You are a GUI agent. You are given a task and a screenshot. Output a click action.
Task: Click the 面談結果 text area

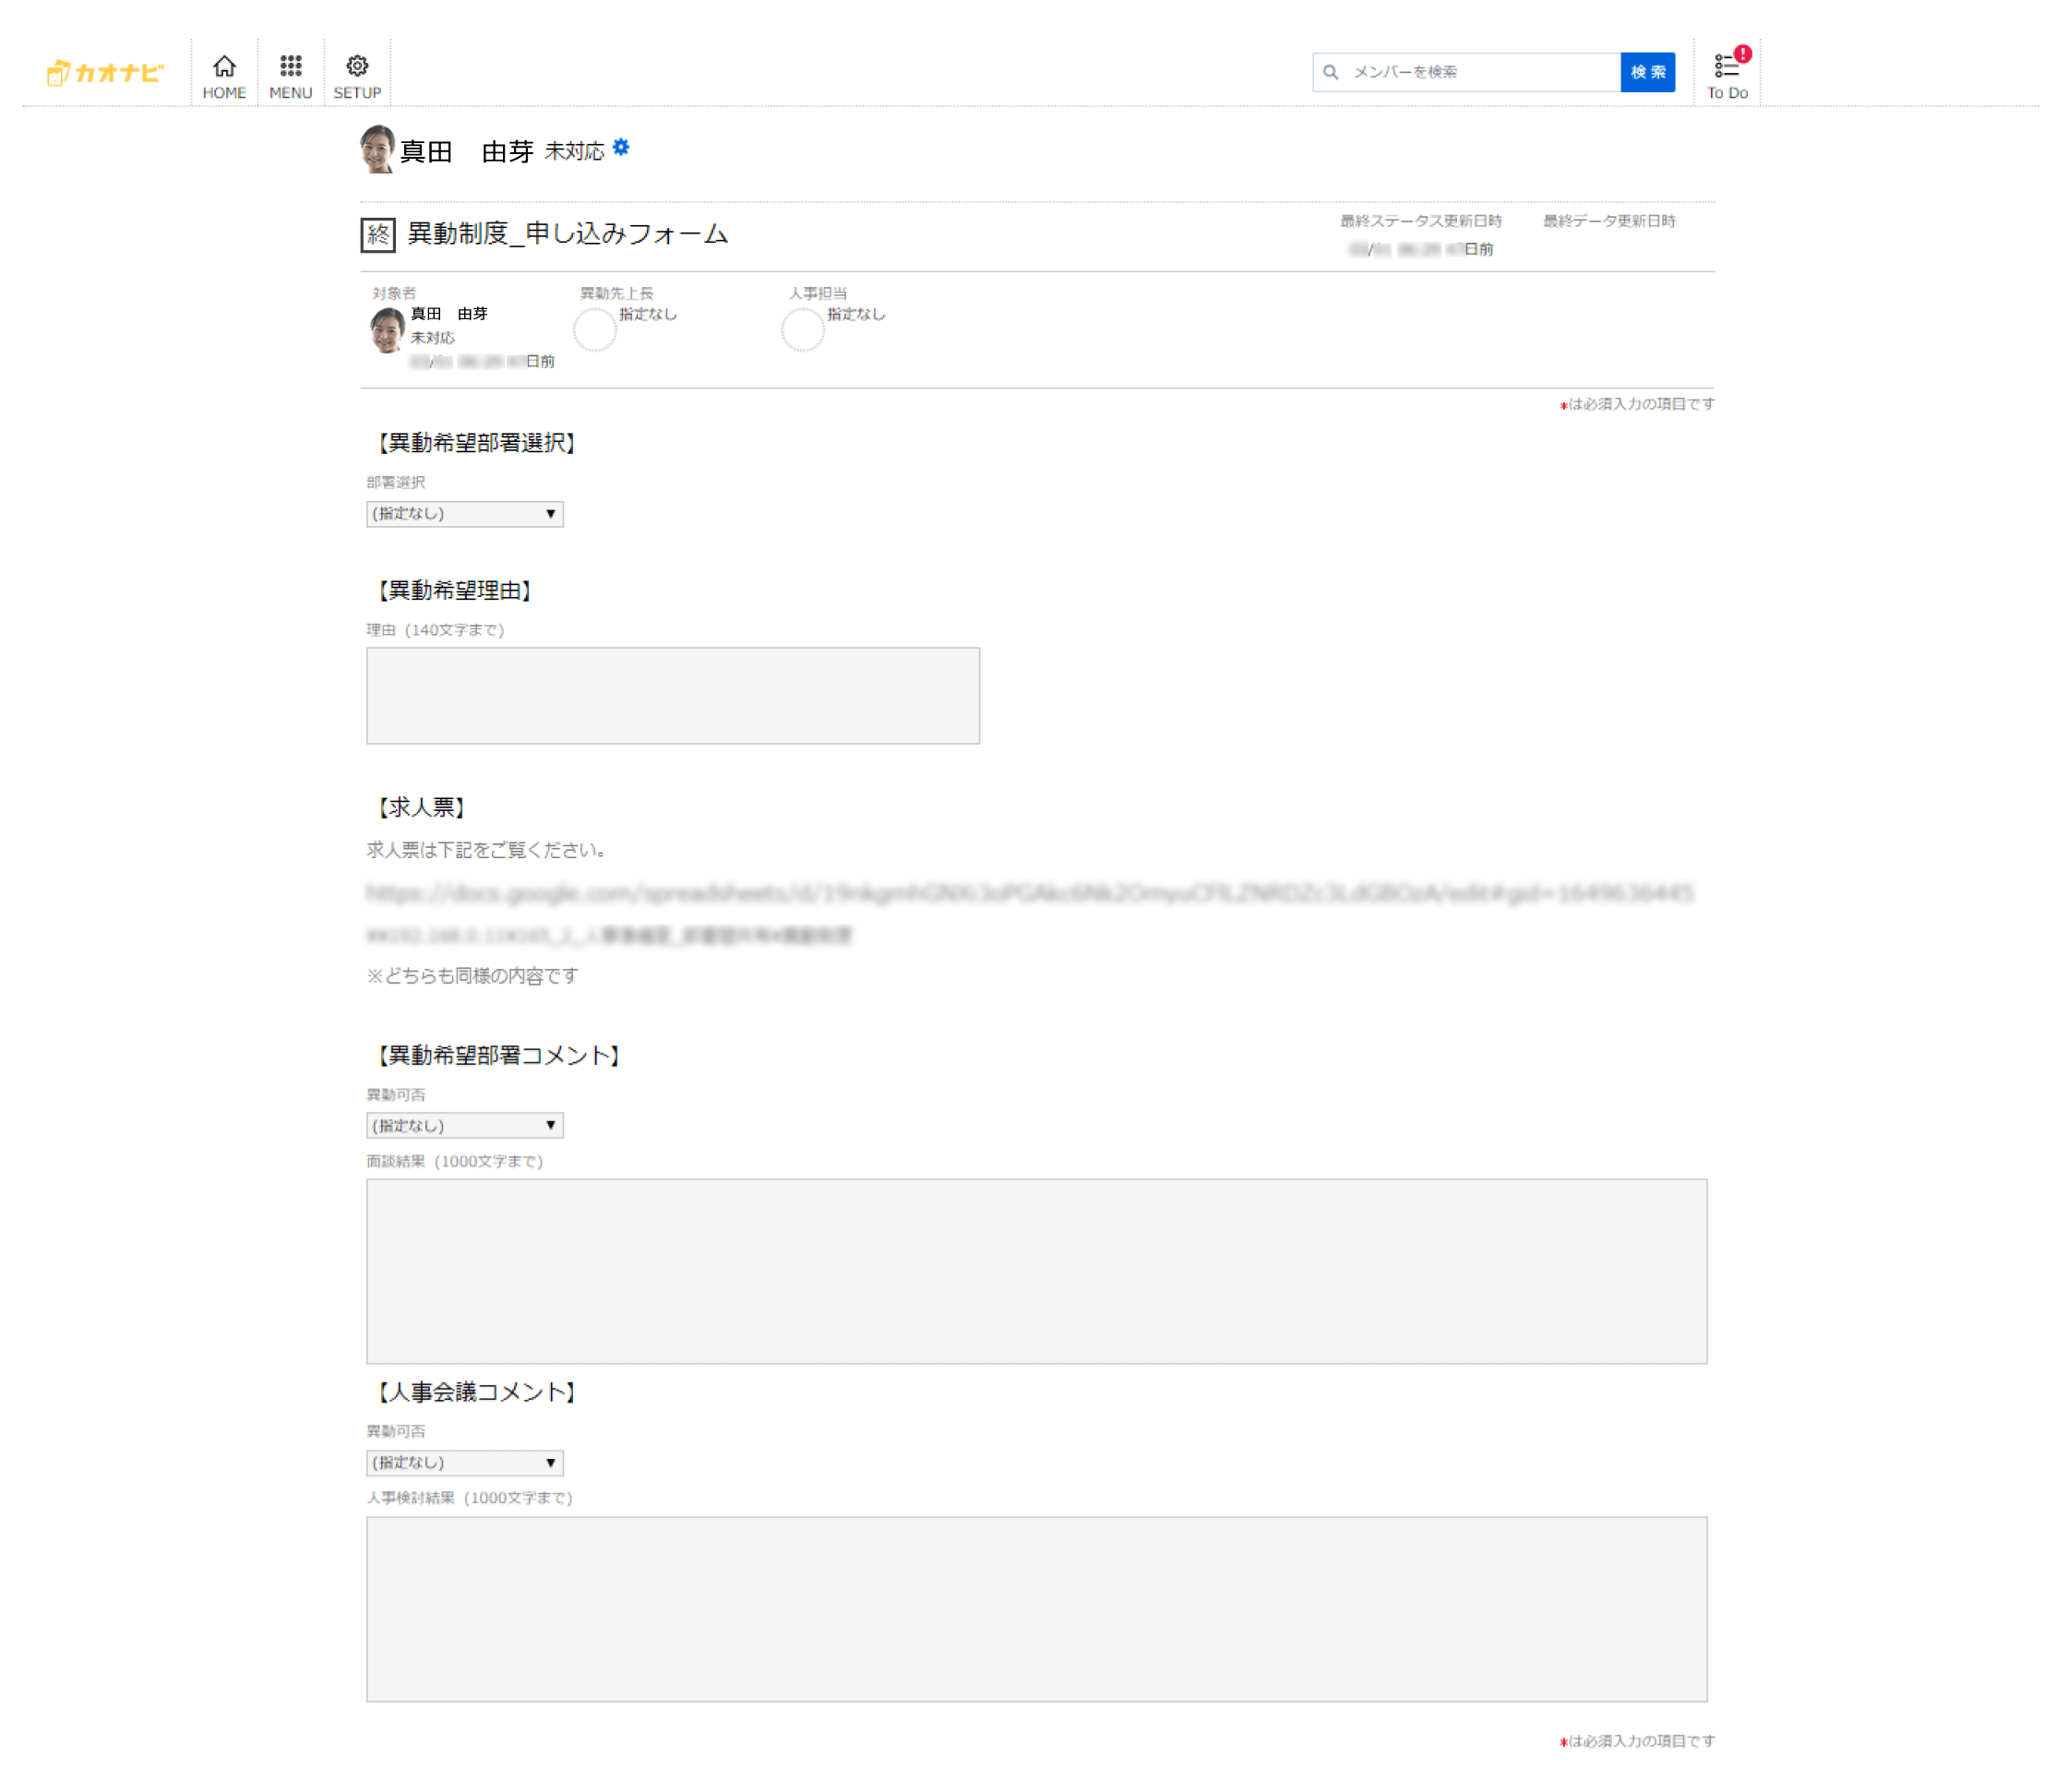(x=1037, y=1271)
